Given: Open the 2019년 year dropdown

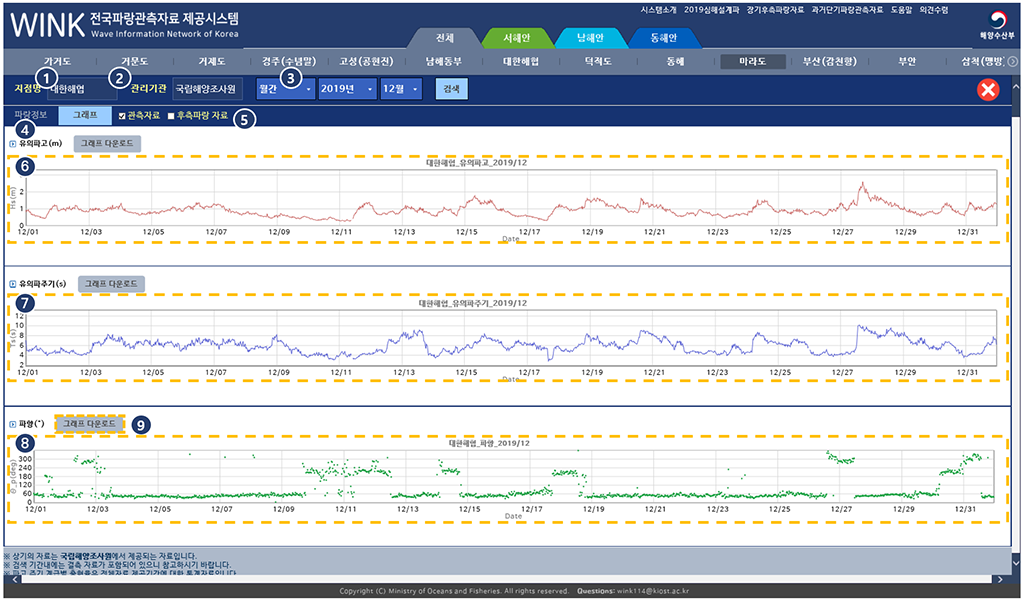Looking at the screenshot, I should pos(348,89).
